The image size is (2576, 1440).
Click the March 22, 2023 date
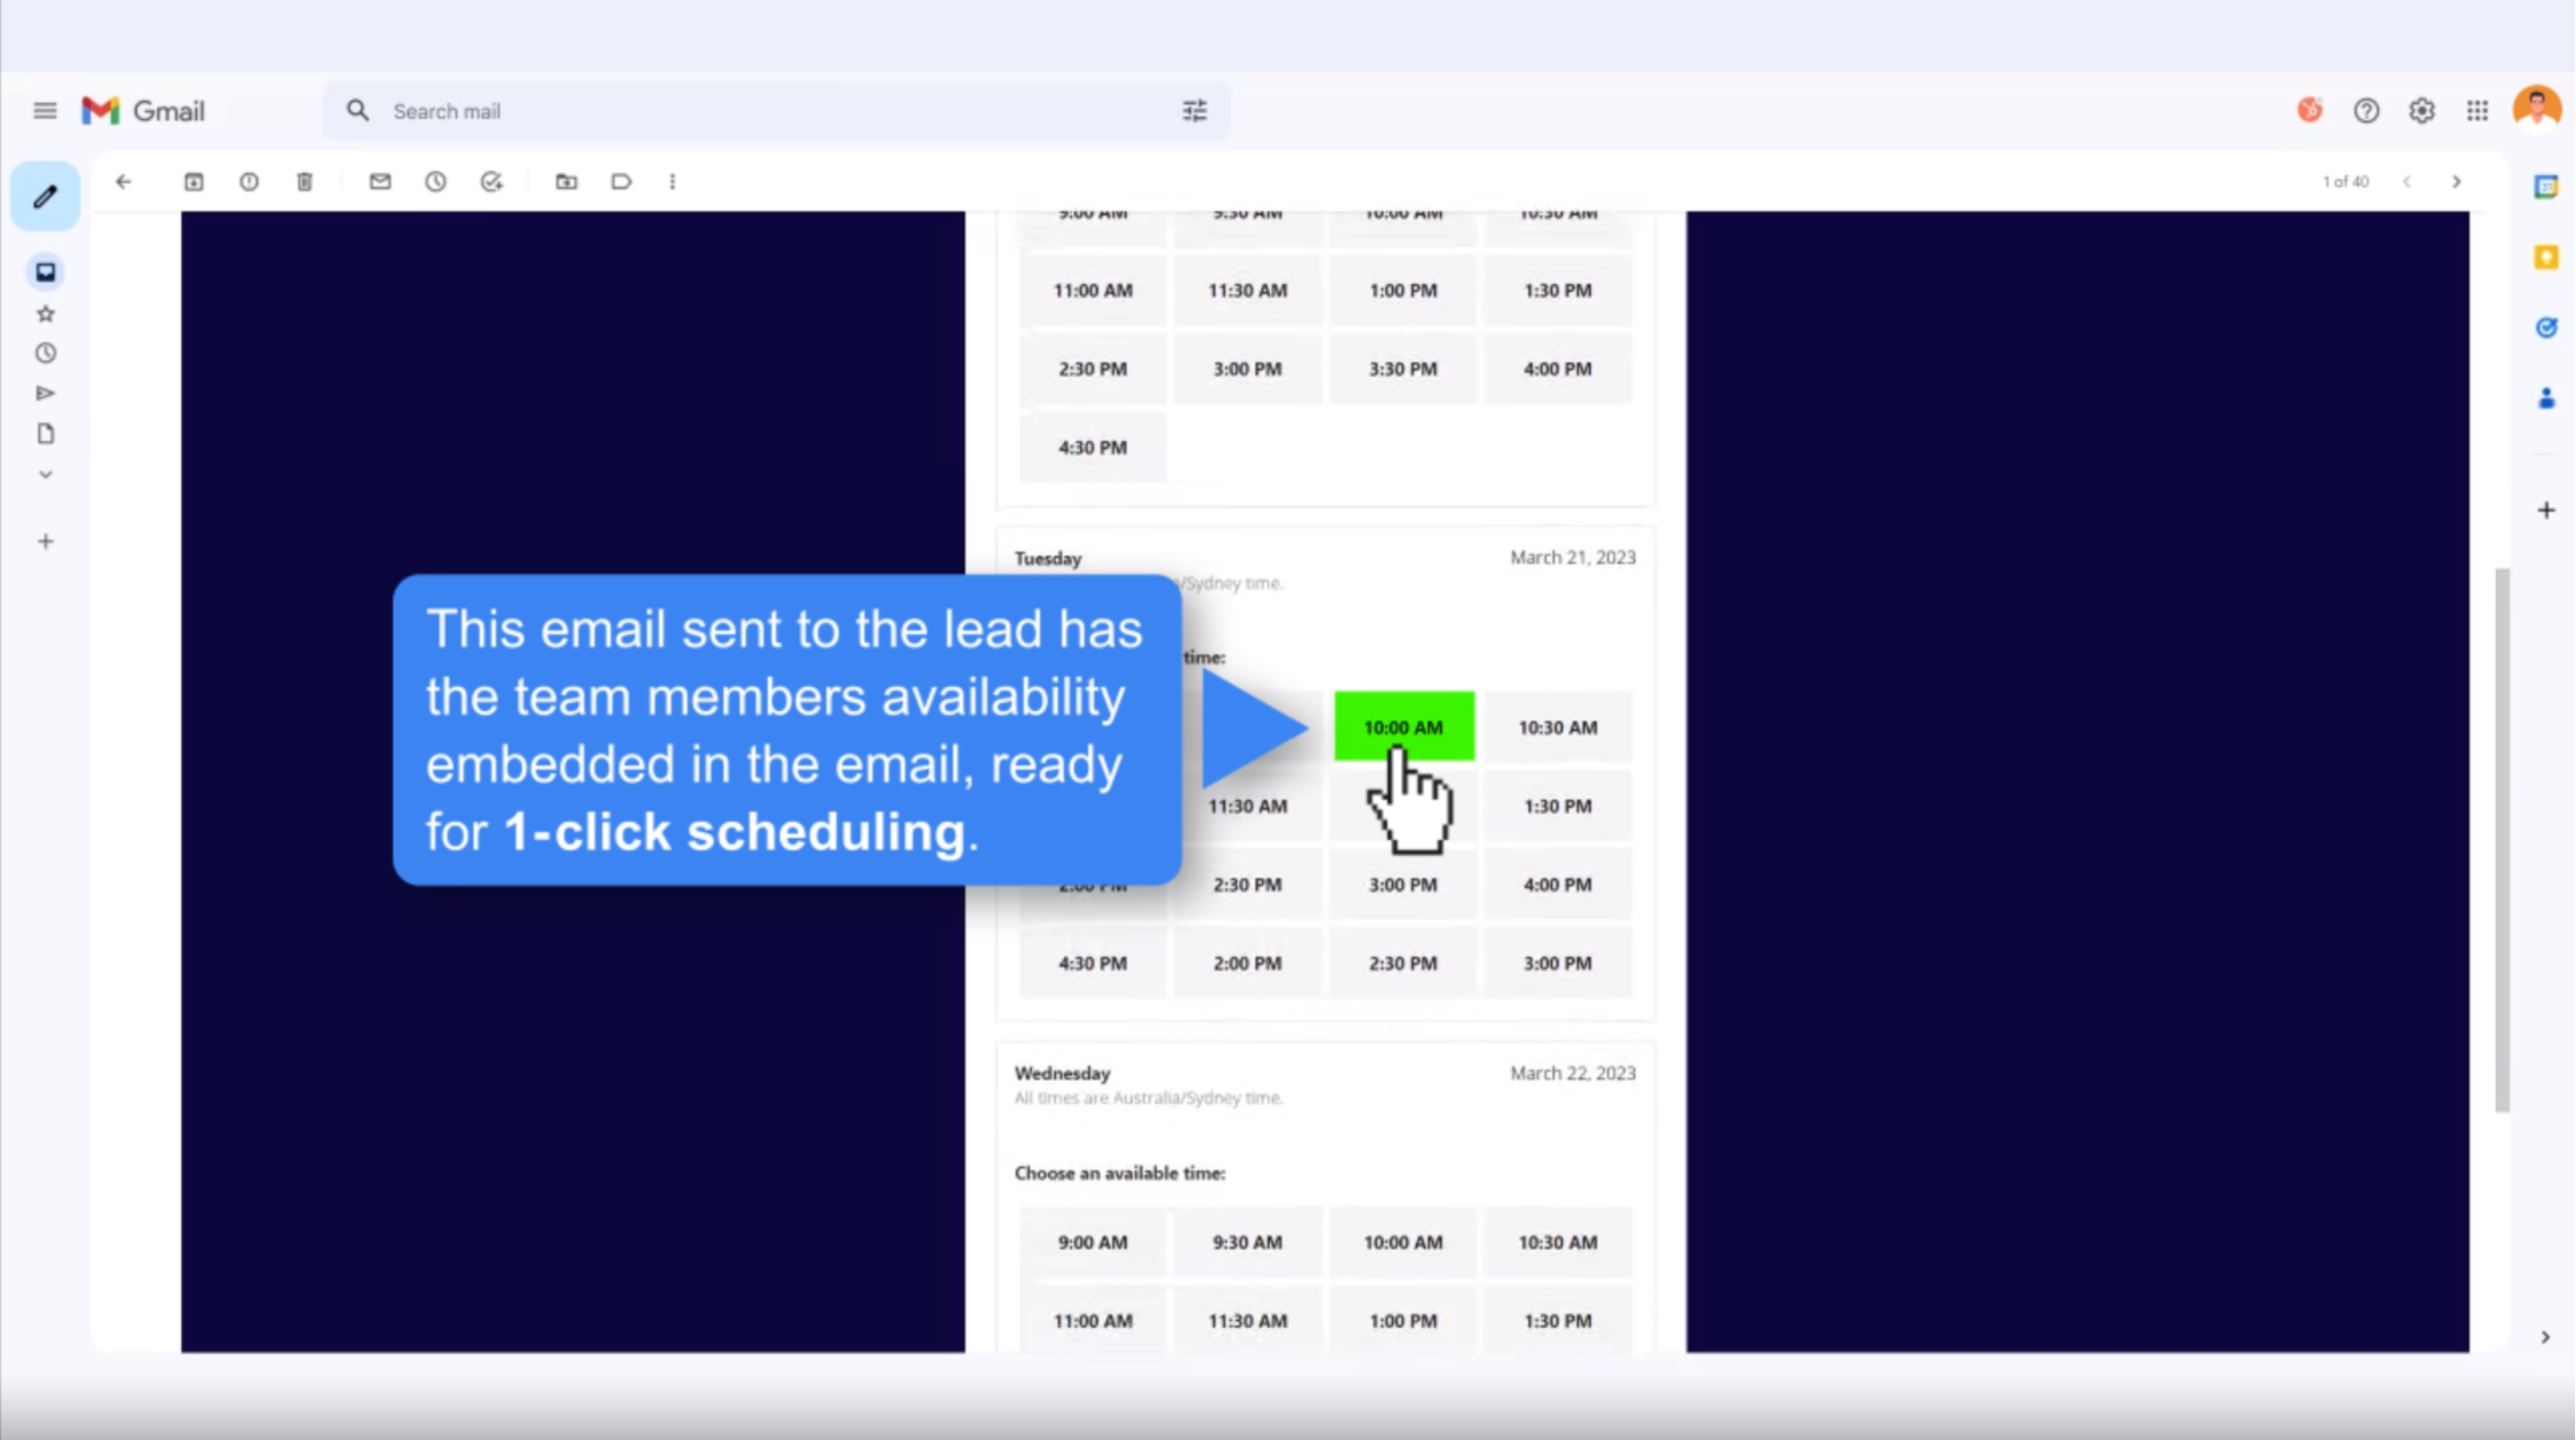pyautogui.click(x=1573, y=1073)
